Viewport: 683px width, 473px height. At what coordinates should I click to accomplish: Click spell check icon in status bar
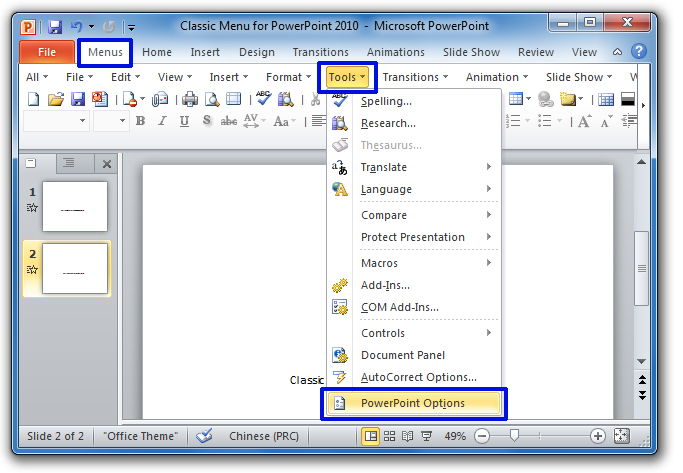pyautogui.click(x=204, y=436)
